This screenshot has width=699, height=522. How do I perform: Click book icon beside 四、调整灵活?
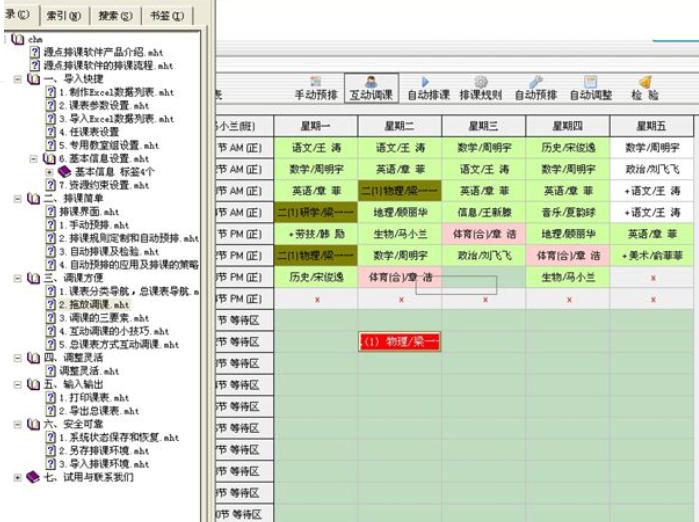pos(33,358)
